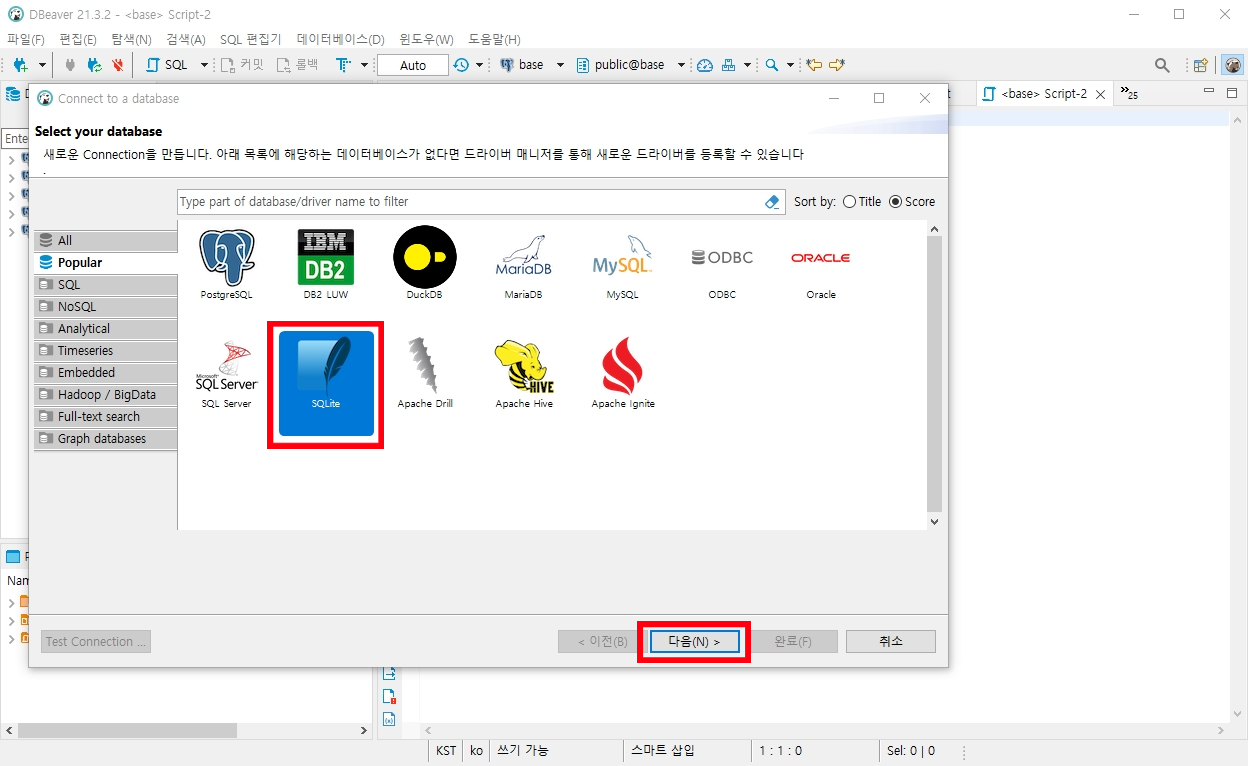Select the Apache Drill driver
This screenshot has width=1248, height=766.
click(425, 375)
